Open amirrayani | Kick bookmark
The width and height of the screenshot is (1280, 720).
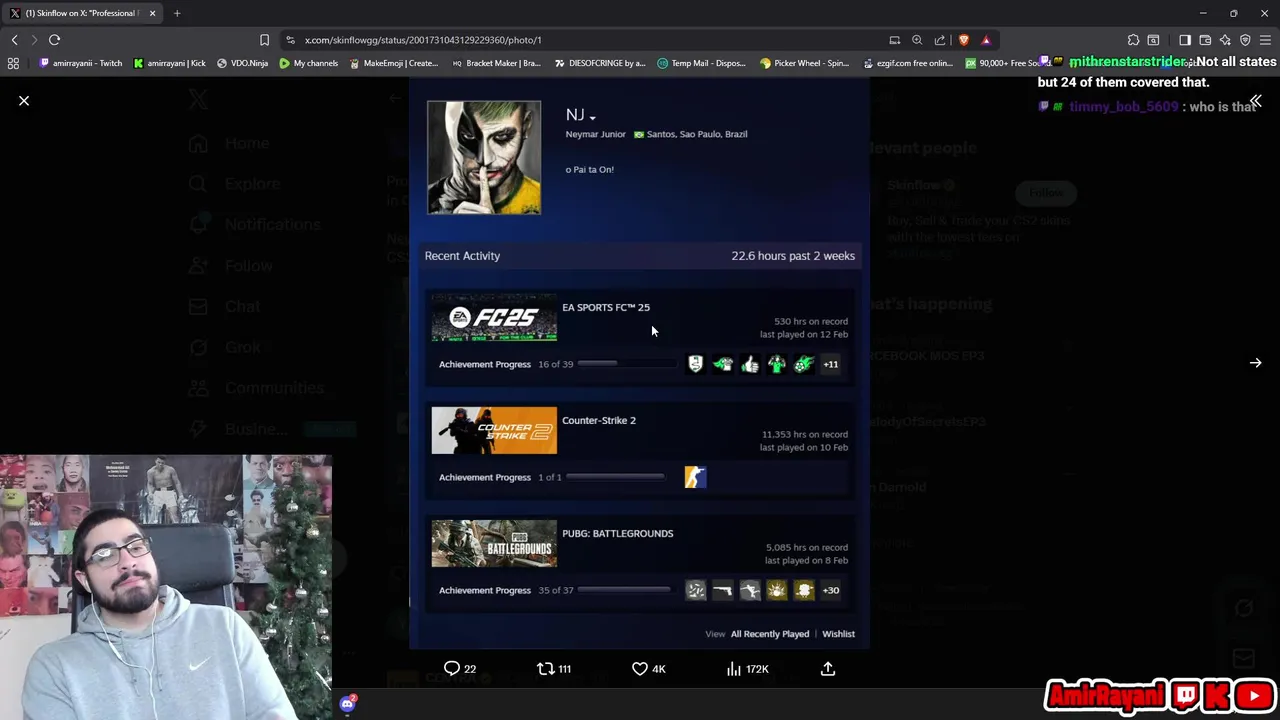[170, 63]
